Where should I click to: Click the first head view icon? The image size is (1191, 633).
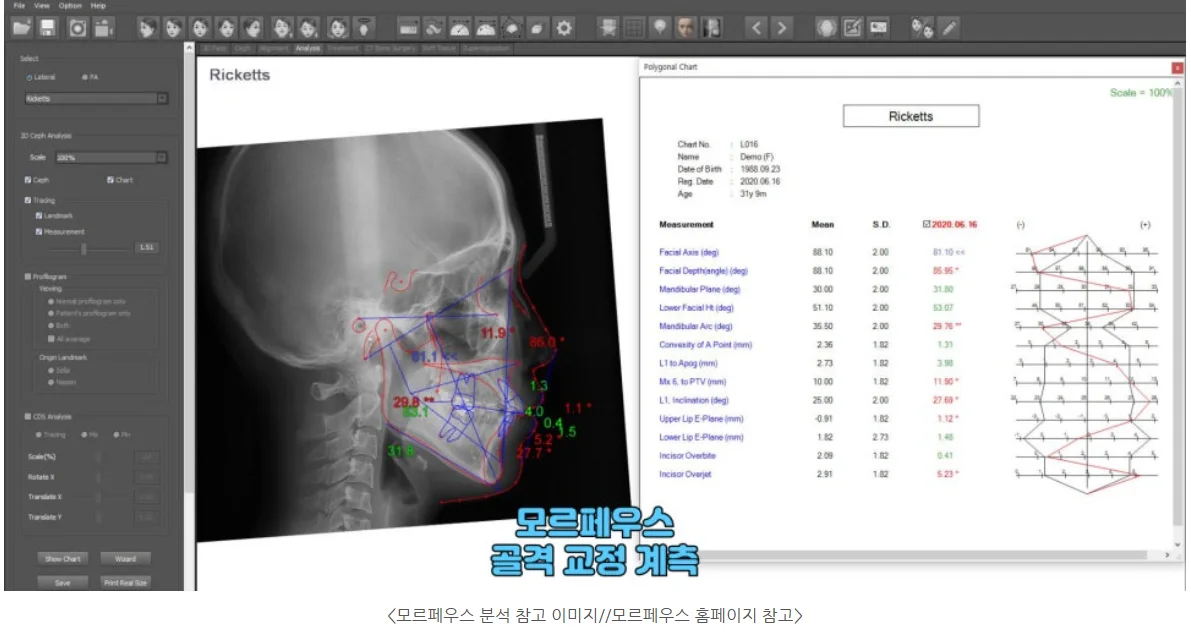tap(147, 29)
